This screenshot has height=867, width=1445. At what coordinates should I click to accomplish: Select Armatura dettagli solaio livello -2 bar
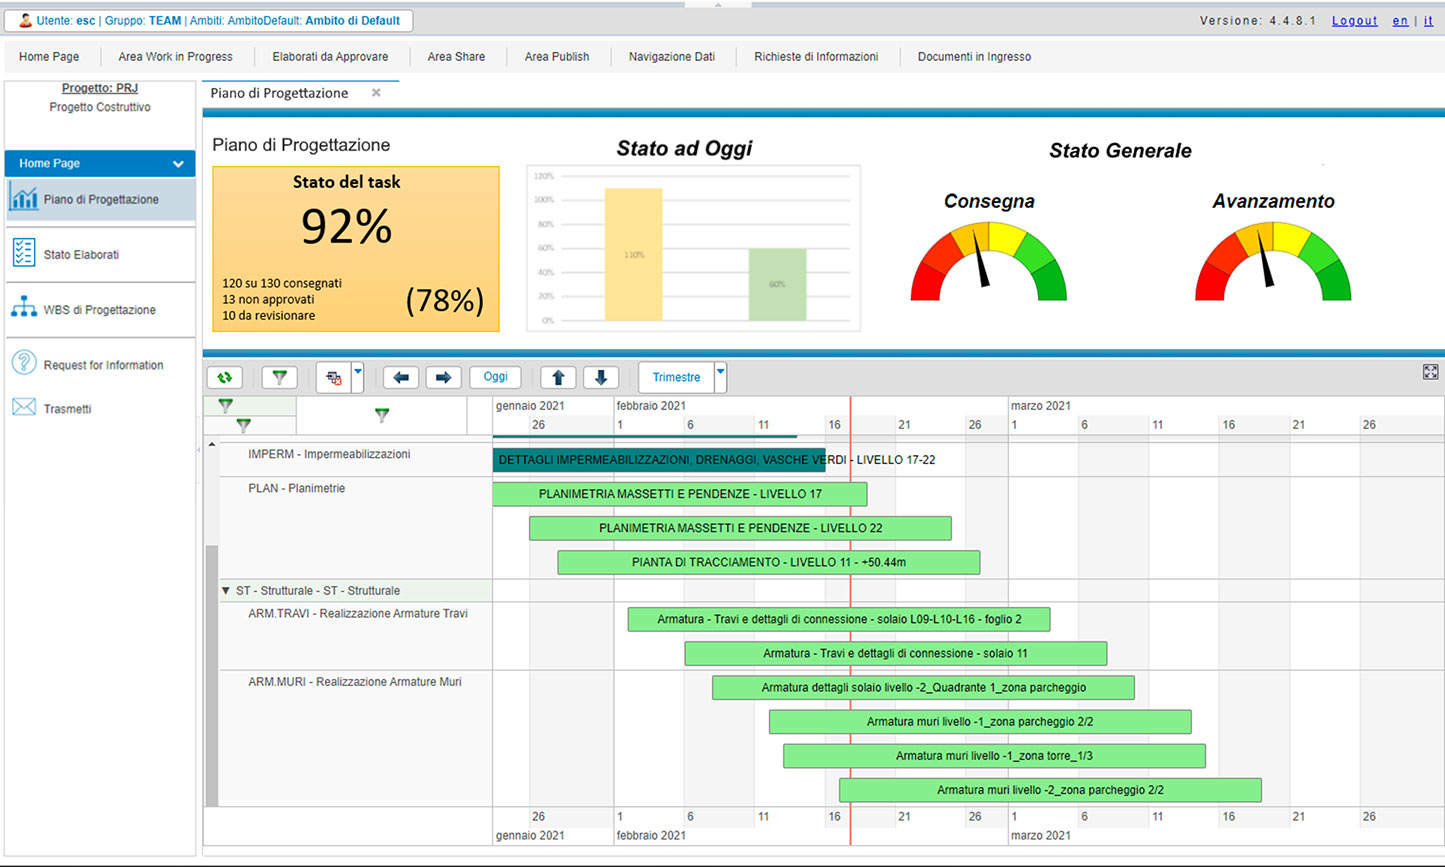923,687
